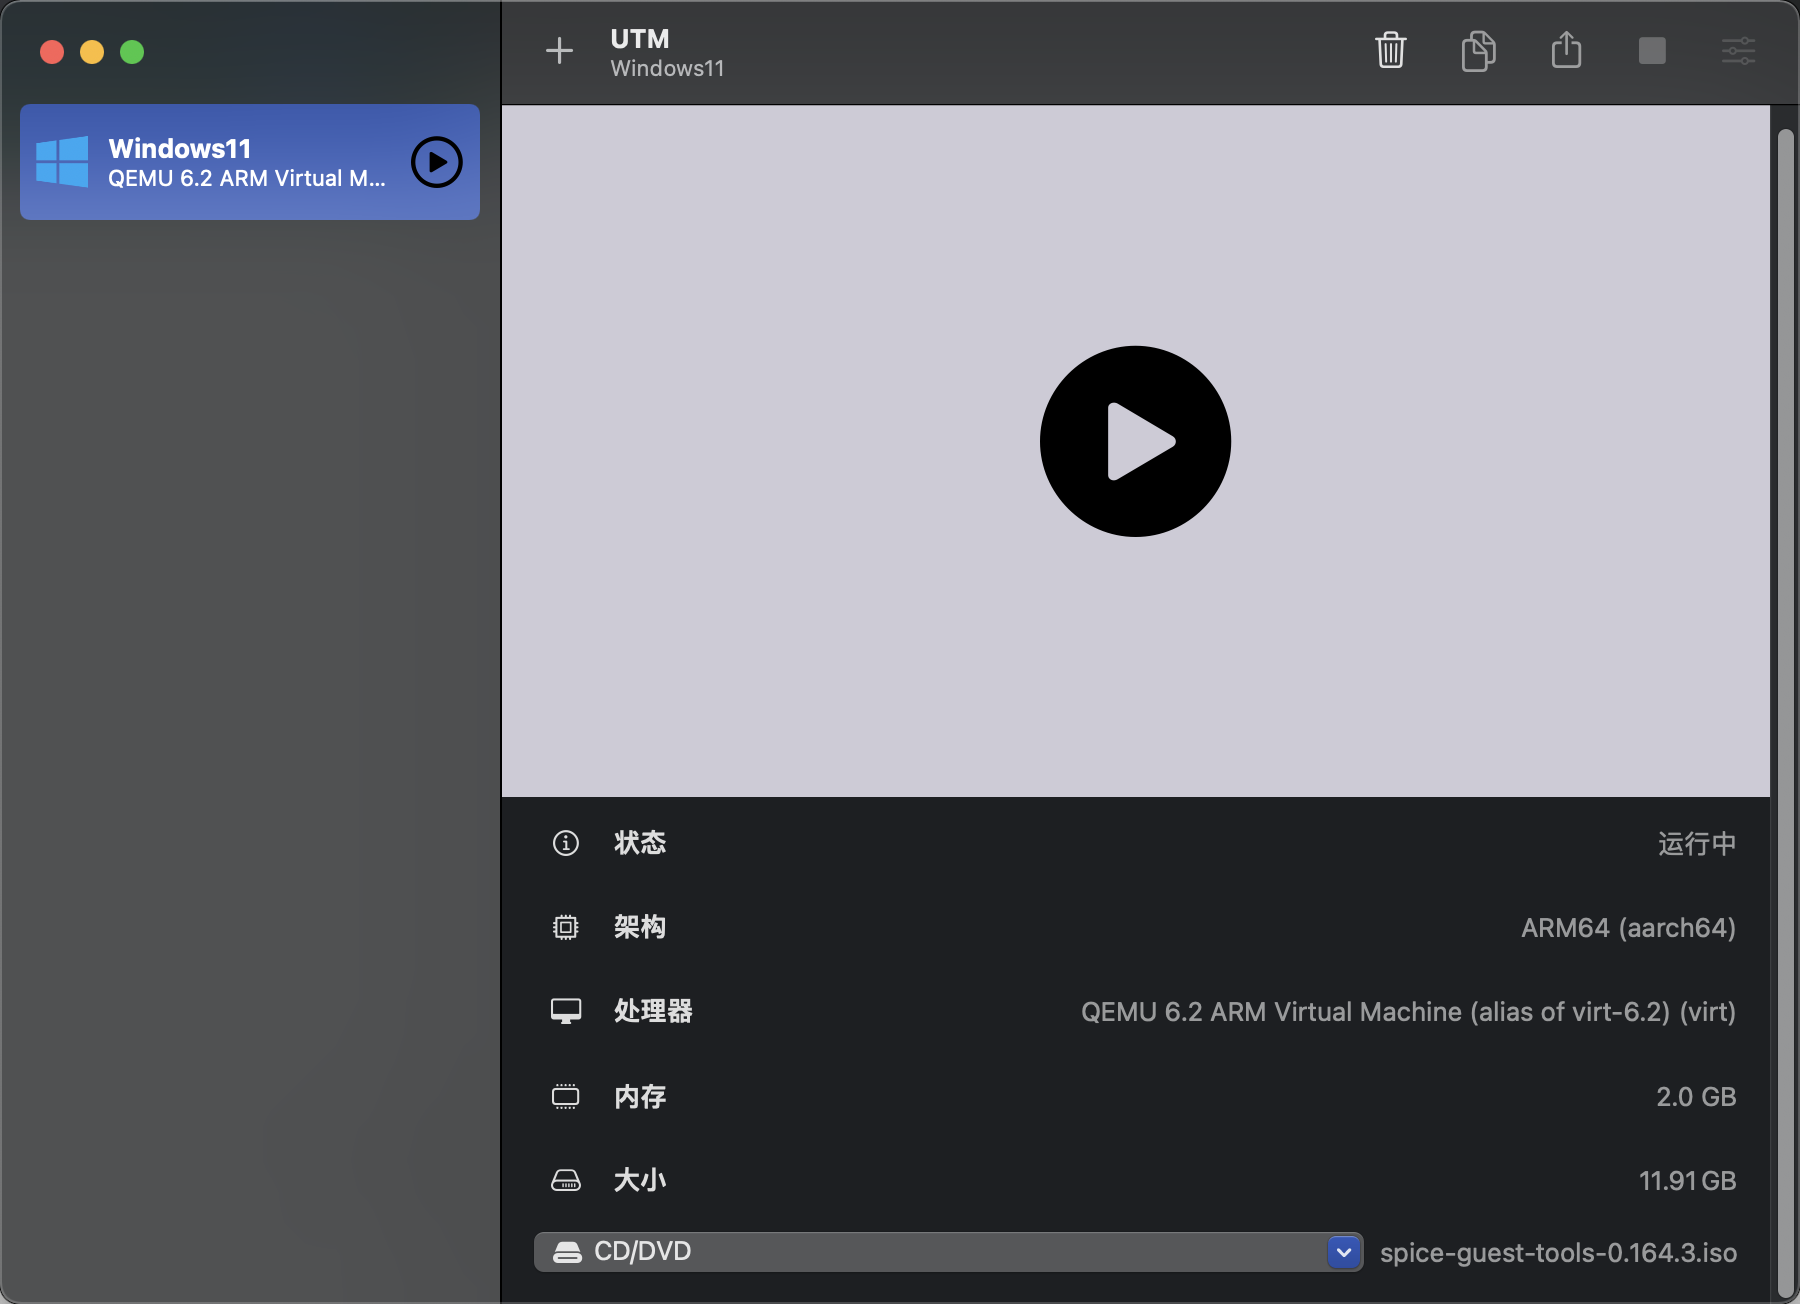Click the ARM64 (aarch64) value
This screenshot has height=1304, width=1800.
pos(1627,927)
